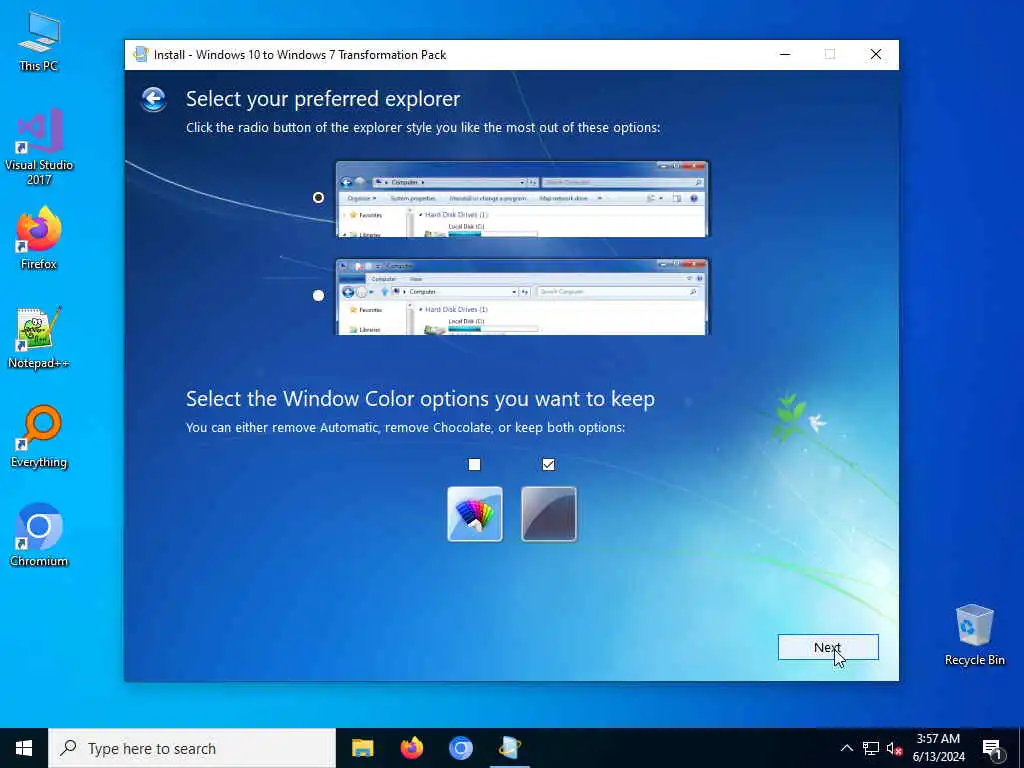Open the notification center icon
The image size is (1024, 768).
click(992, 749)
